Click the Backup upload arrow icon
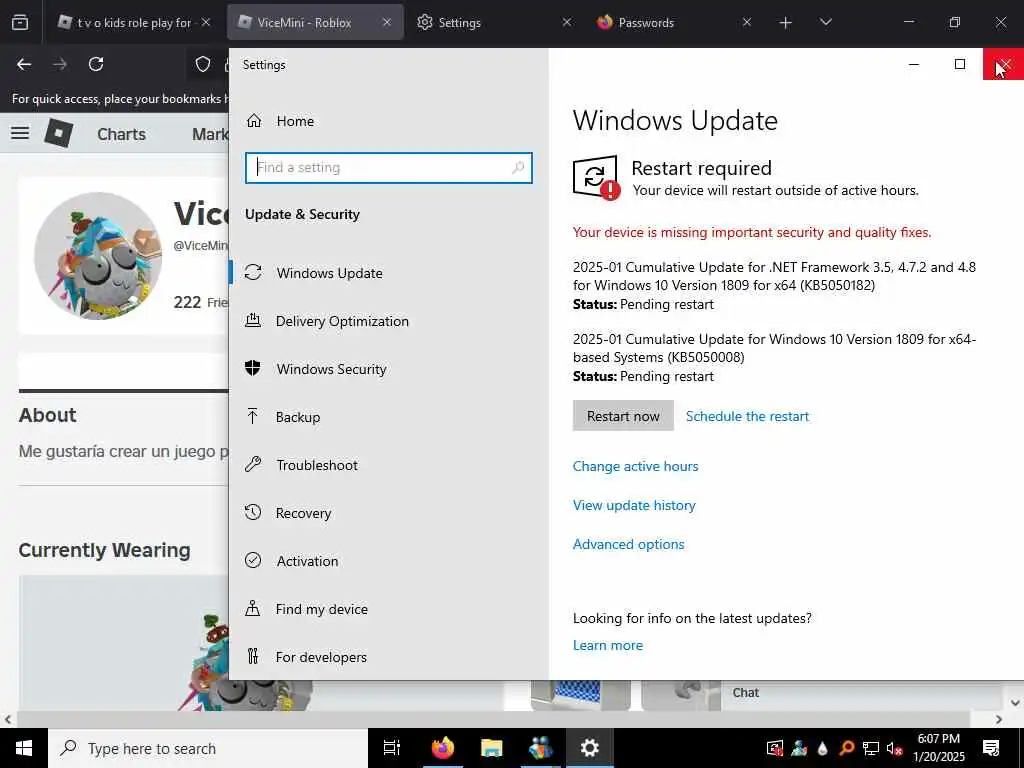Viewport: 1024px width, 768px height. click(x=253, y=416)
